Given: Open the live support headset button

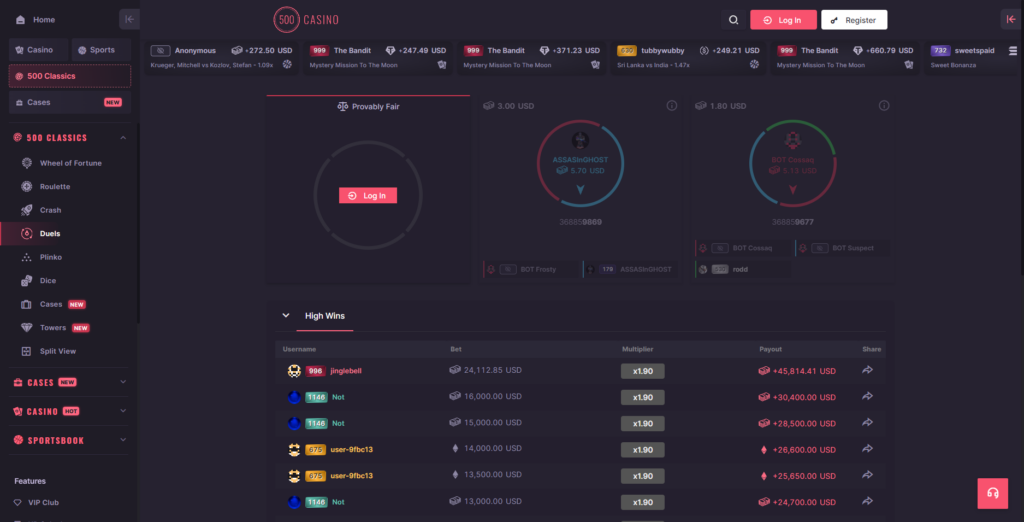Looking at the screenshot, I should (x=993, y=493).
